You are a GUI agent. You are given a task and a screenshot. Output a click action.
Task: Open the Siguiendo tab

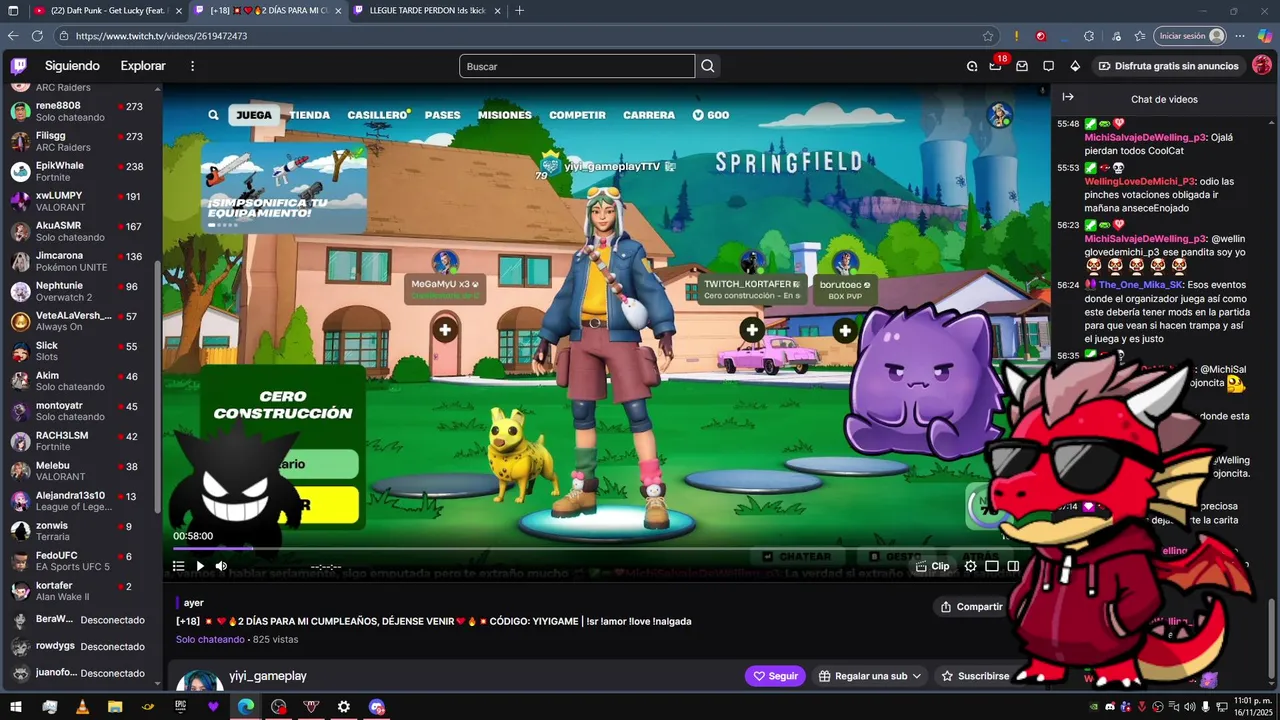pos(72,66)
